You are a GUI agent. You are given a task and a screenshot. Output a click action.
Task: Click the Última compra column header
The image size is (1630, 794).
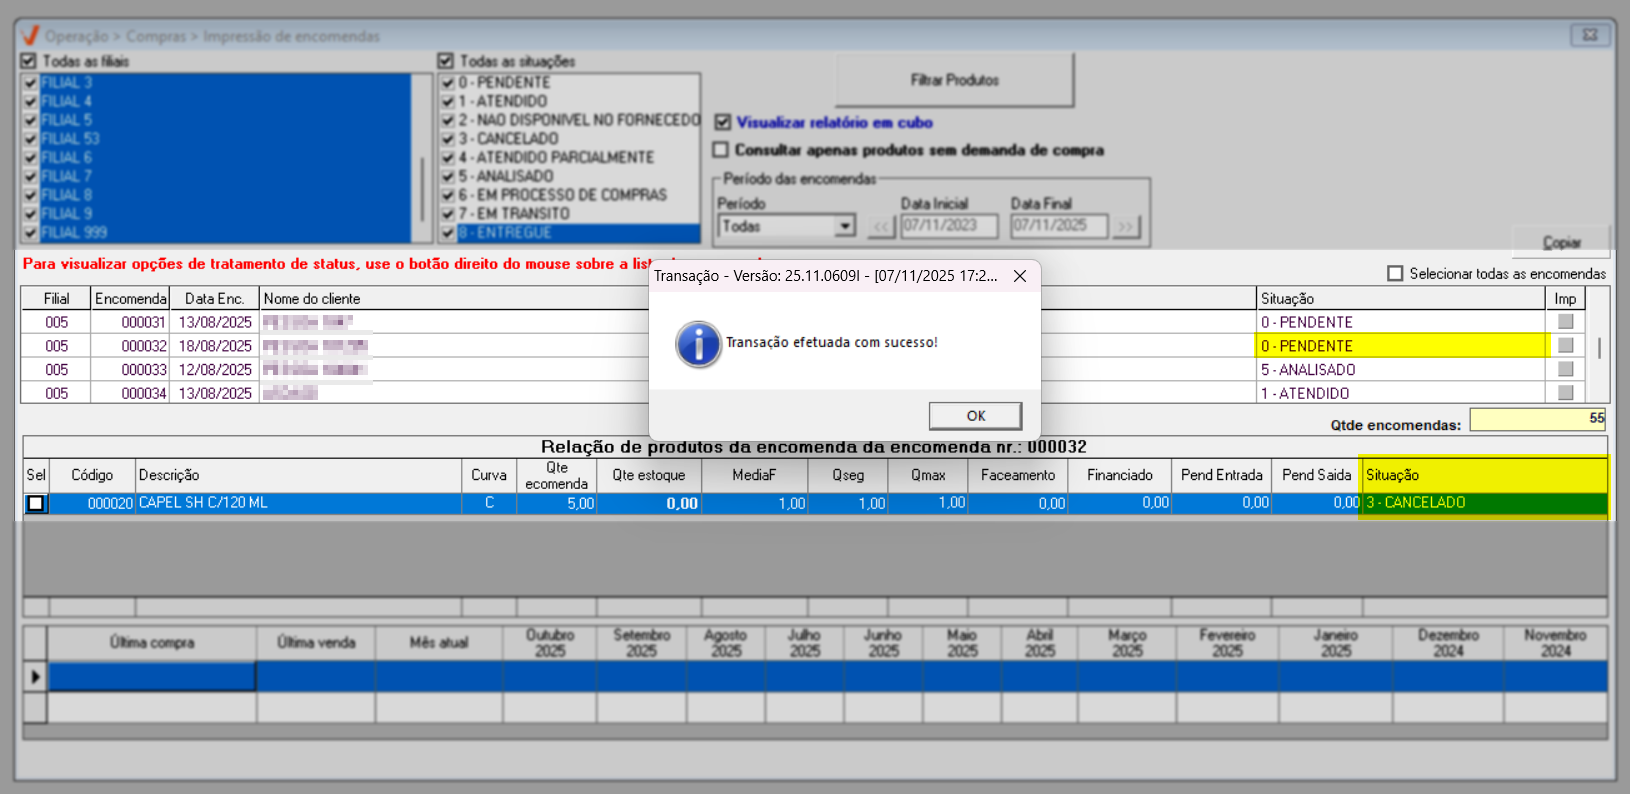[152, 643]
